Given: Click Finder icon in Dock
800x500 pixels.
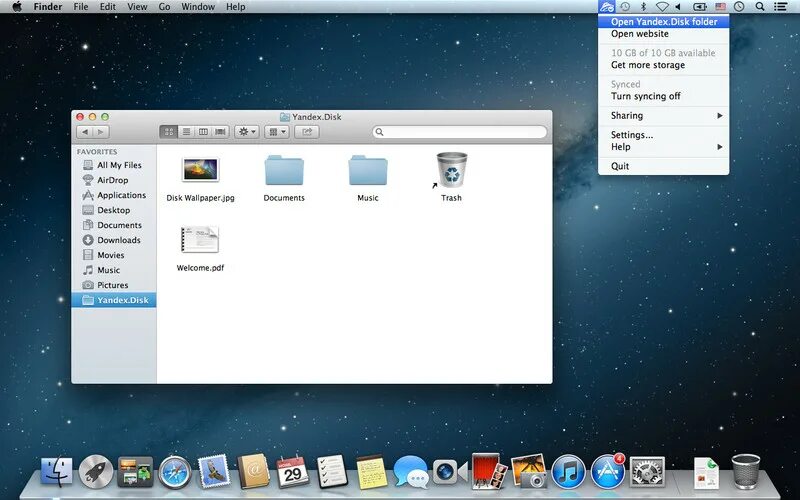Looking at the screenshot, I should [56, 471].
